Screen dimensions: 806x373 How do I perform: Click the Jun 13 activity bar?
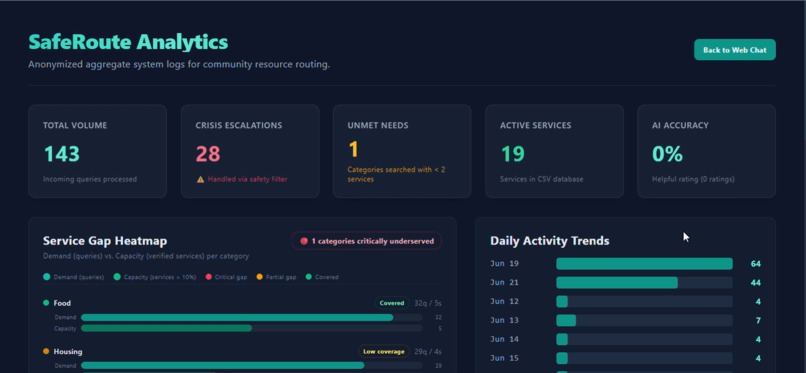644,321
